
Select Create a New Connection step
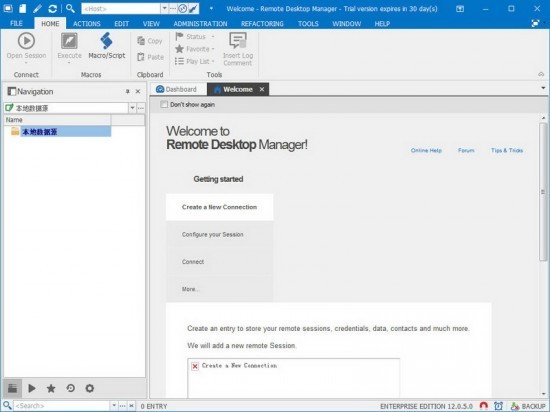[x=220, y=207]
